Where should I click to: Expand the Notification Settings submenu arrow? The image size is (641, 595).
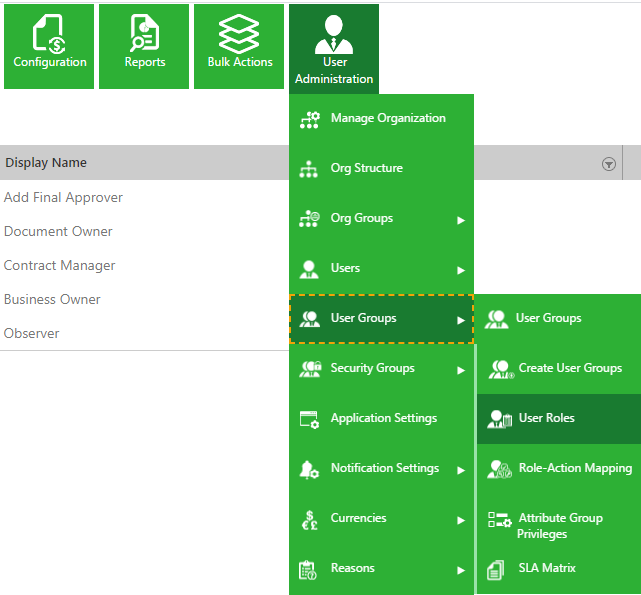point(461,470)
